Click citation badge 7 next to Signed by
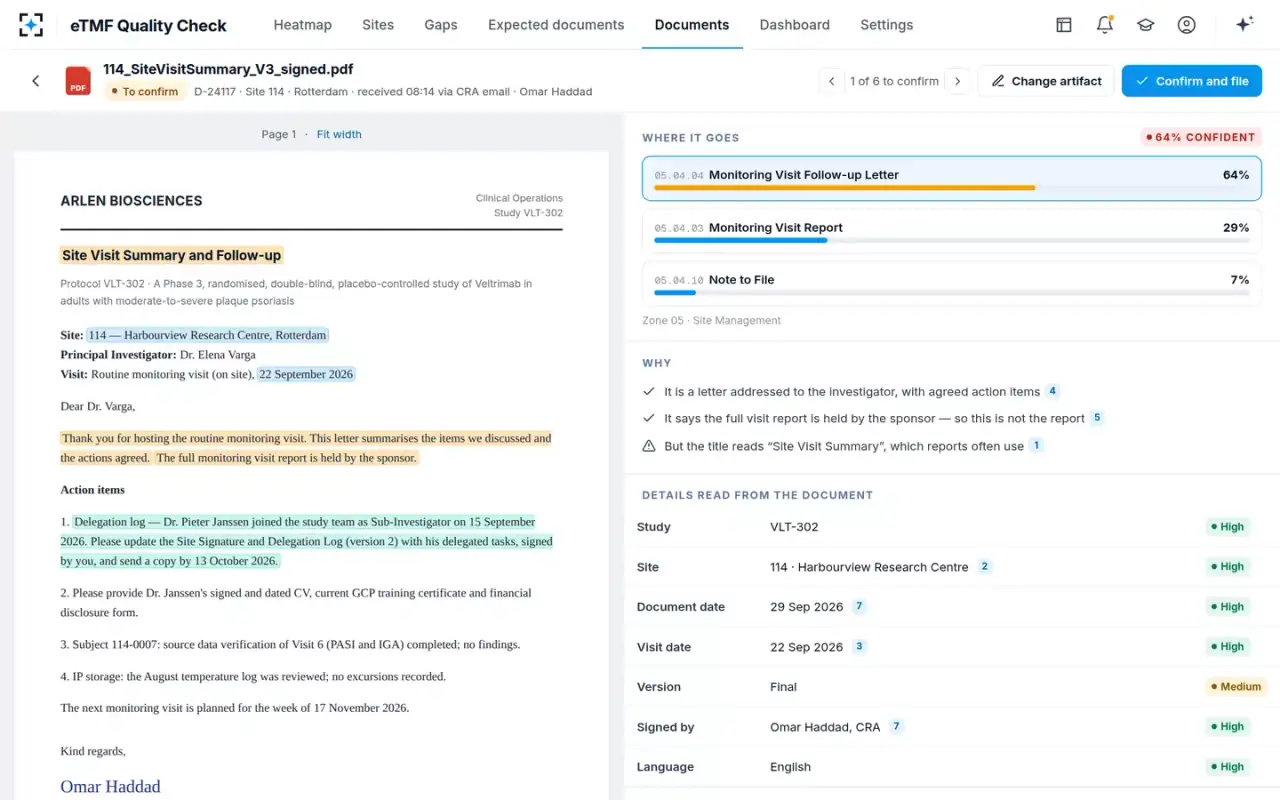 pyautogui.click(x=896, y=726)
